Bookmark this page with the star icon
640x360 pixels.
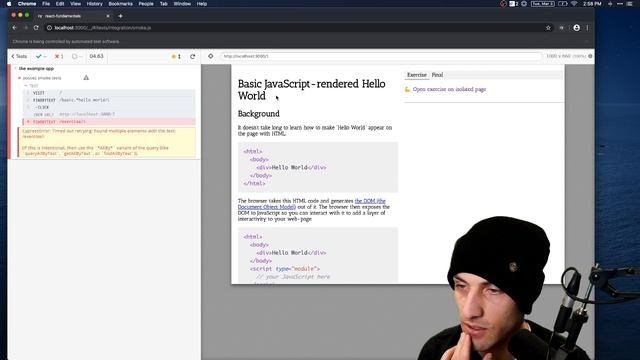[548, 28]
